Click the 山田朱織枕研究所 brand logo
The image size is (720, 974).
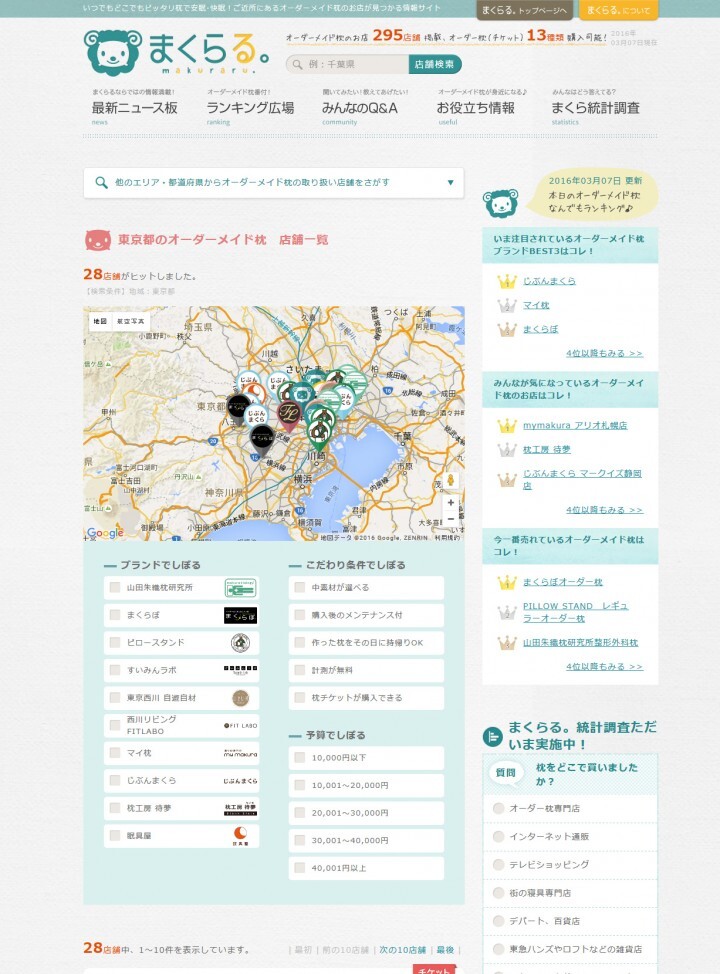(240, 588)
